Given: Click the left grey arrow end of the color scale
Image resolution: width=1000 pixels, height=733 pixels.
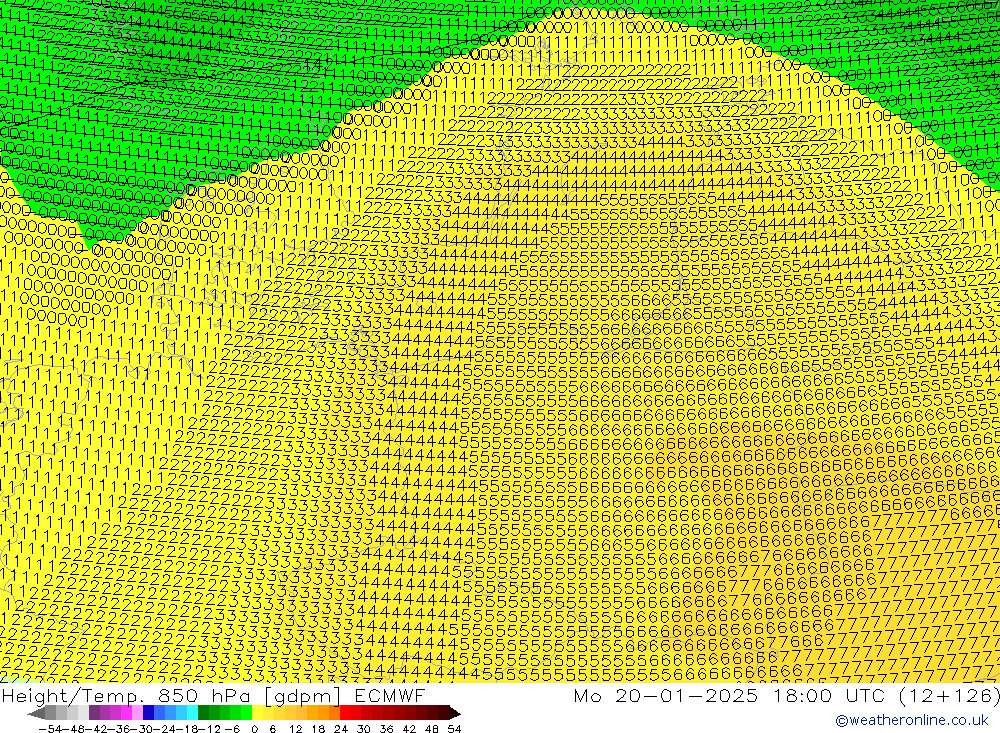Looking at the screenshot, I should click(x=36, y=713).
